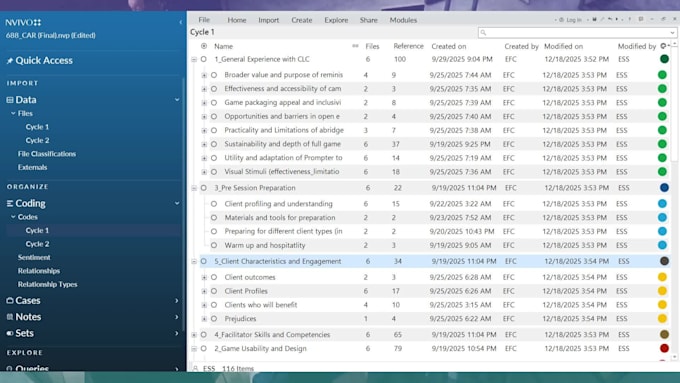The image size is (680, 383).
Task: Open the File menu
Action: (x=204, y=20)
